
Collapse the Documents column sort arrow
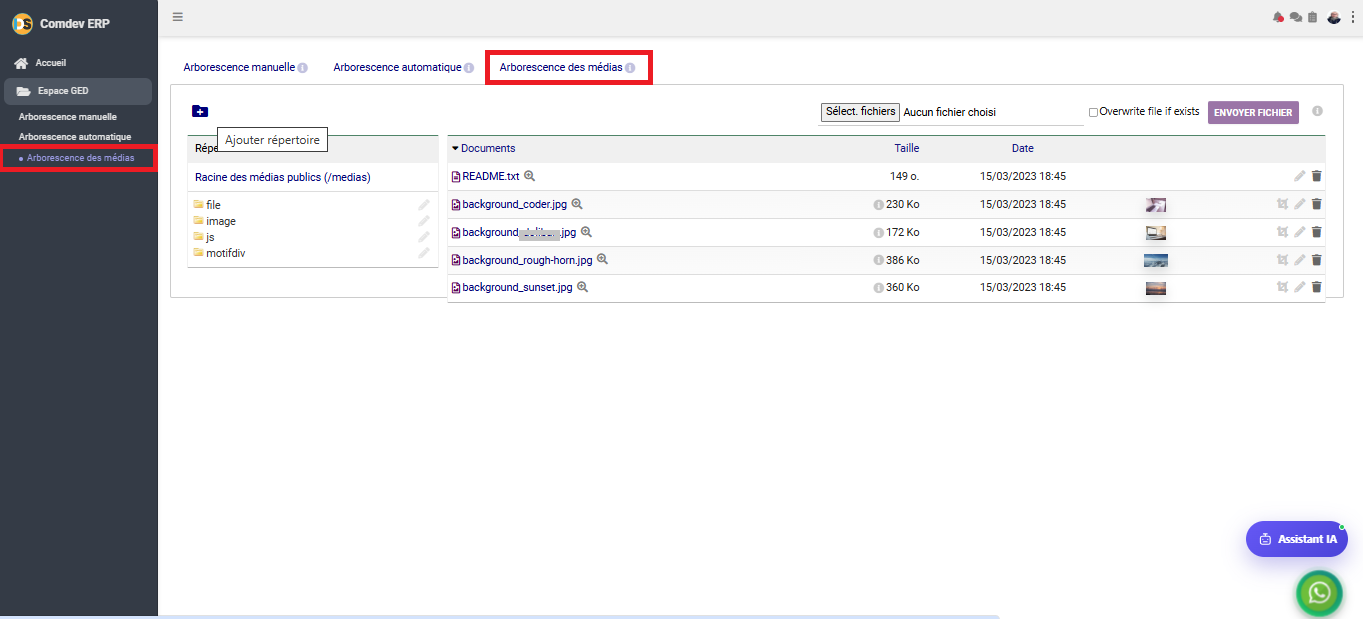(455, 148)
